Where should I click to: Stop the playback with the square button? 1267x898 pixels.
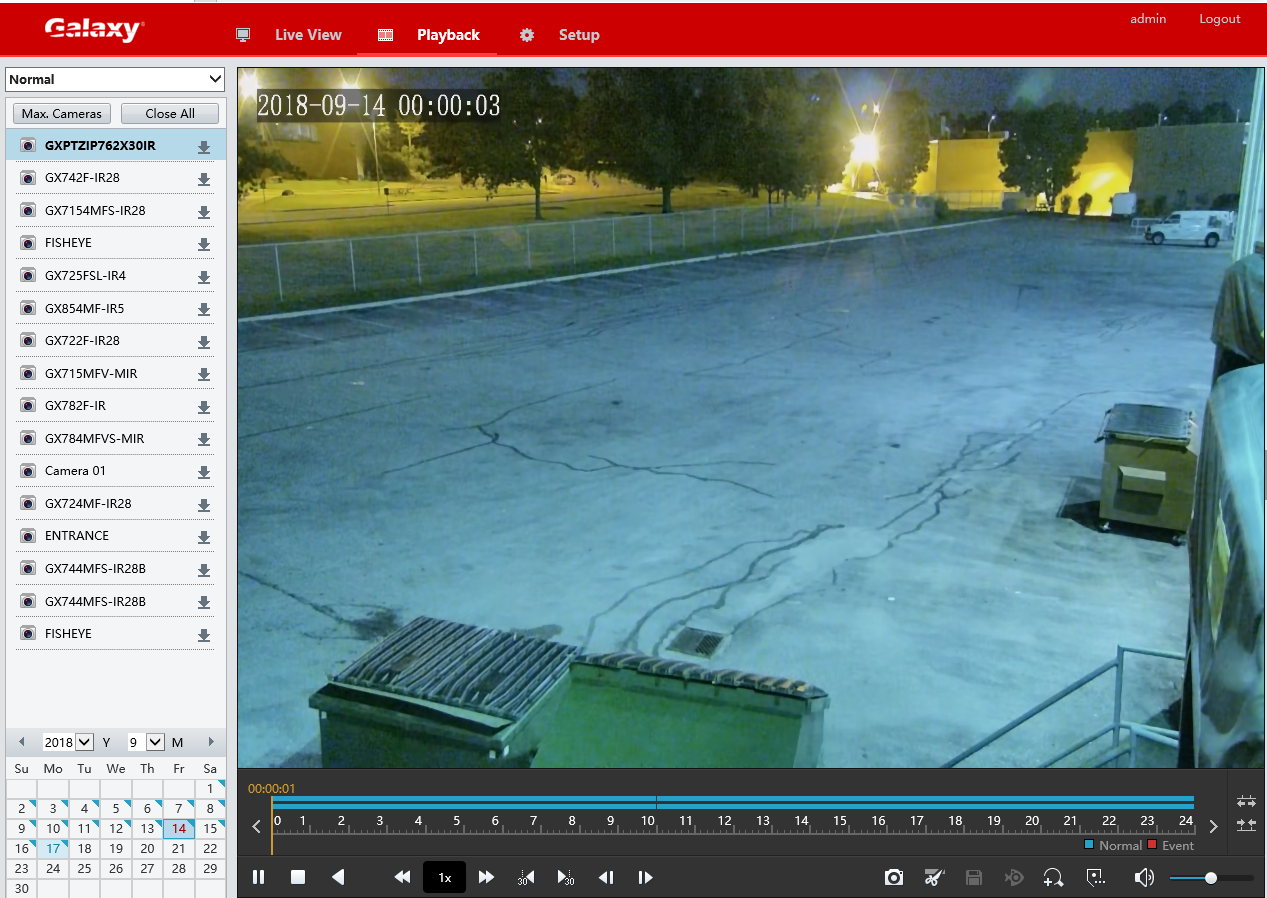pos(297,877)
